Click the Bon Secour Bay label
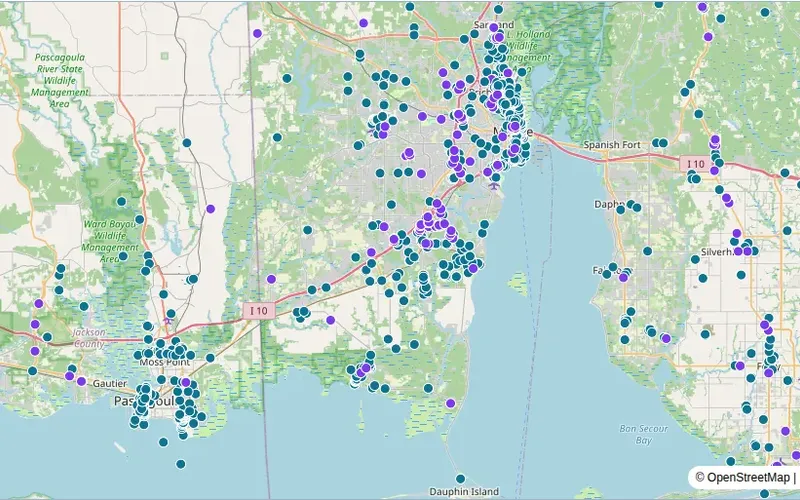Screen dimensions: 800x500 [643, 435]
